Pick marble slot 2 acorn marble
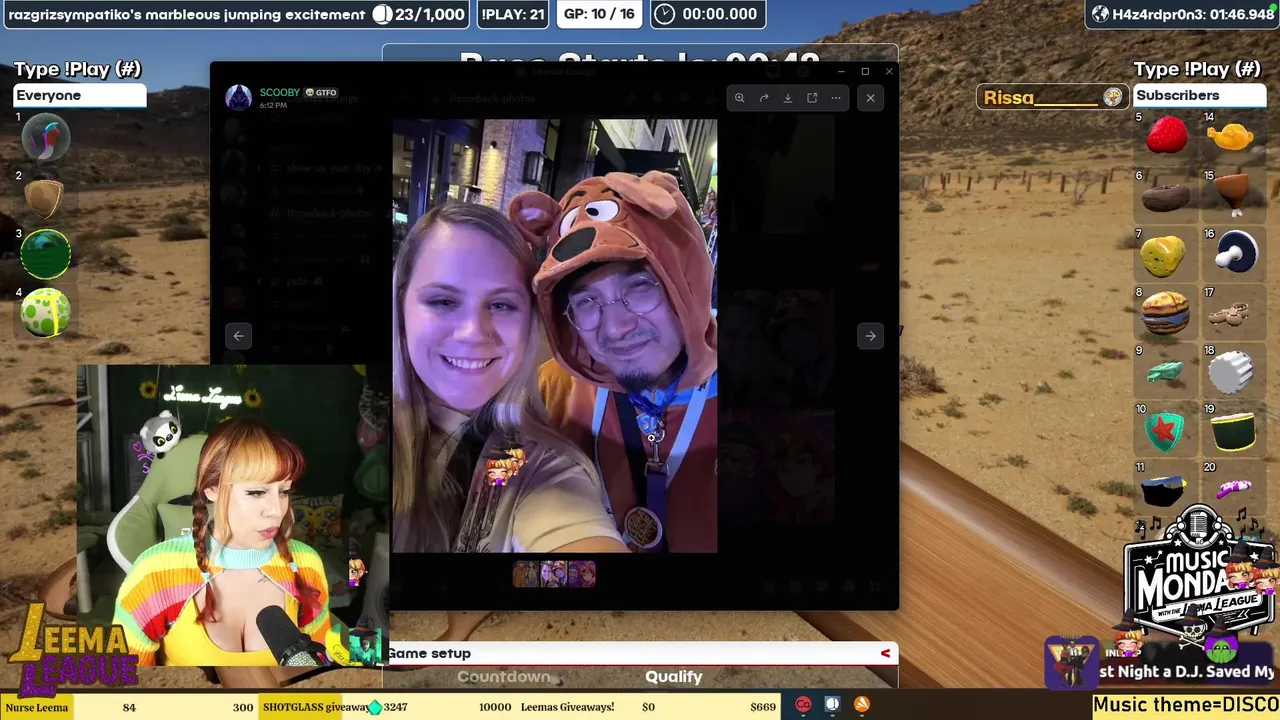This screenshot has height=720, width=1280. (x=43, y=196)
